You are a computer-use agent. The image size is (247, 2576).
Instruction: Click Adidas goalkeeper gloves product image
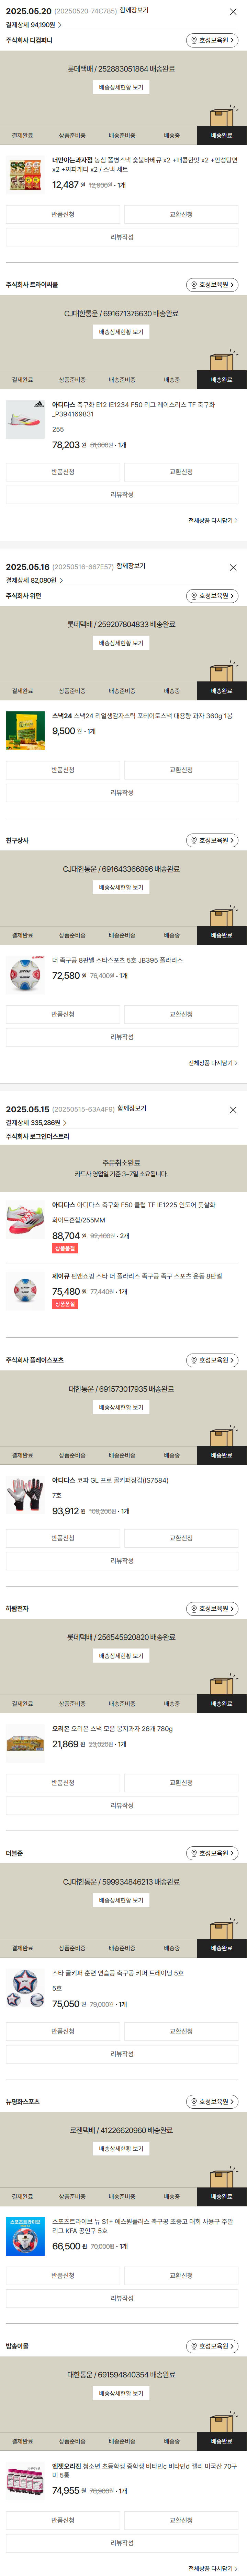click(25, 1494)
